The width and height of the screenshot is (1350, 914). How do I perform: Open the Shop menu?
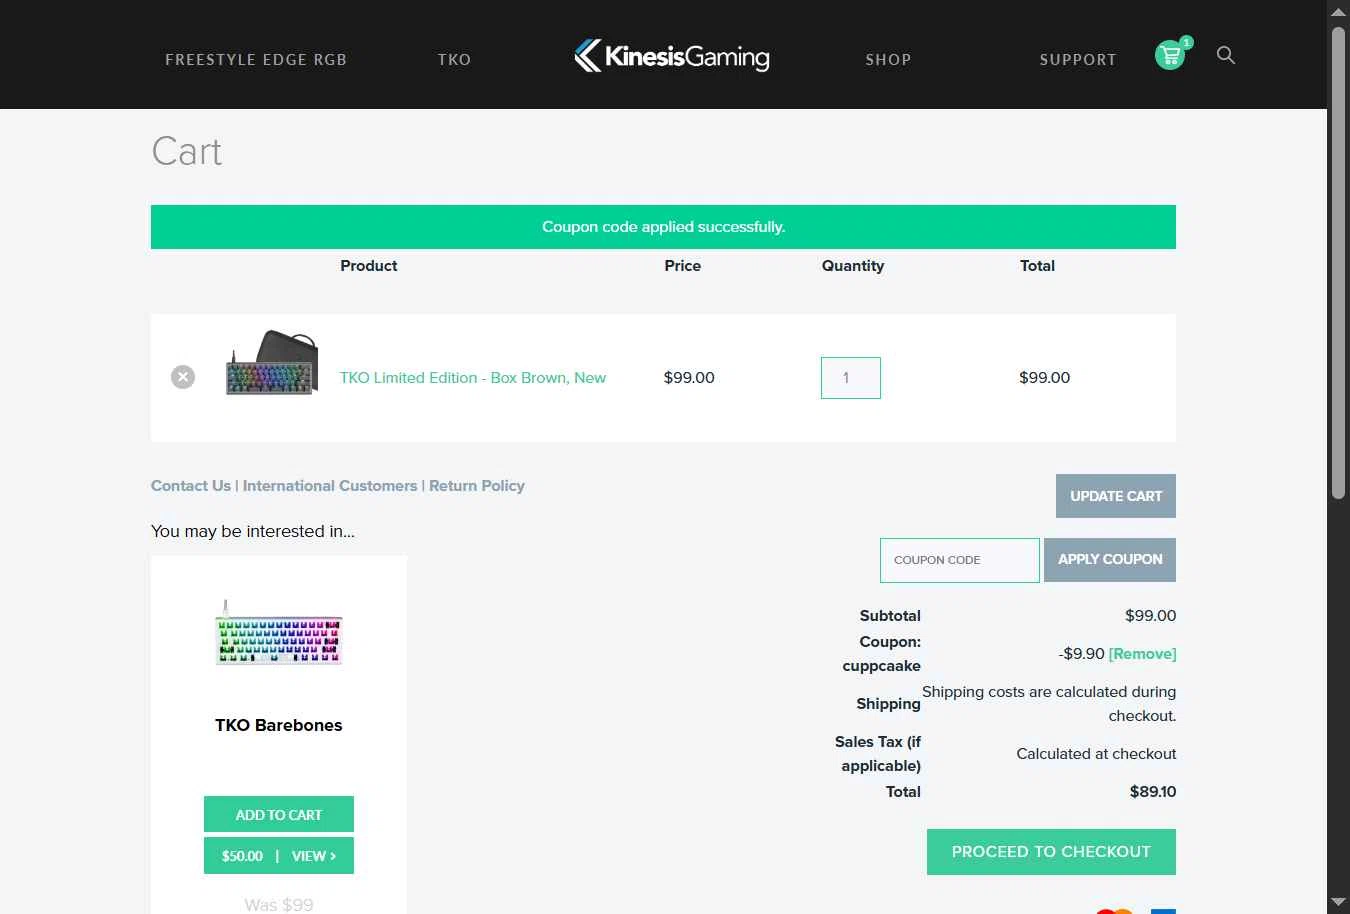click(x=888, y=59)
